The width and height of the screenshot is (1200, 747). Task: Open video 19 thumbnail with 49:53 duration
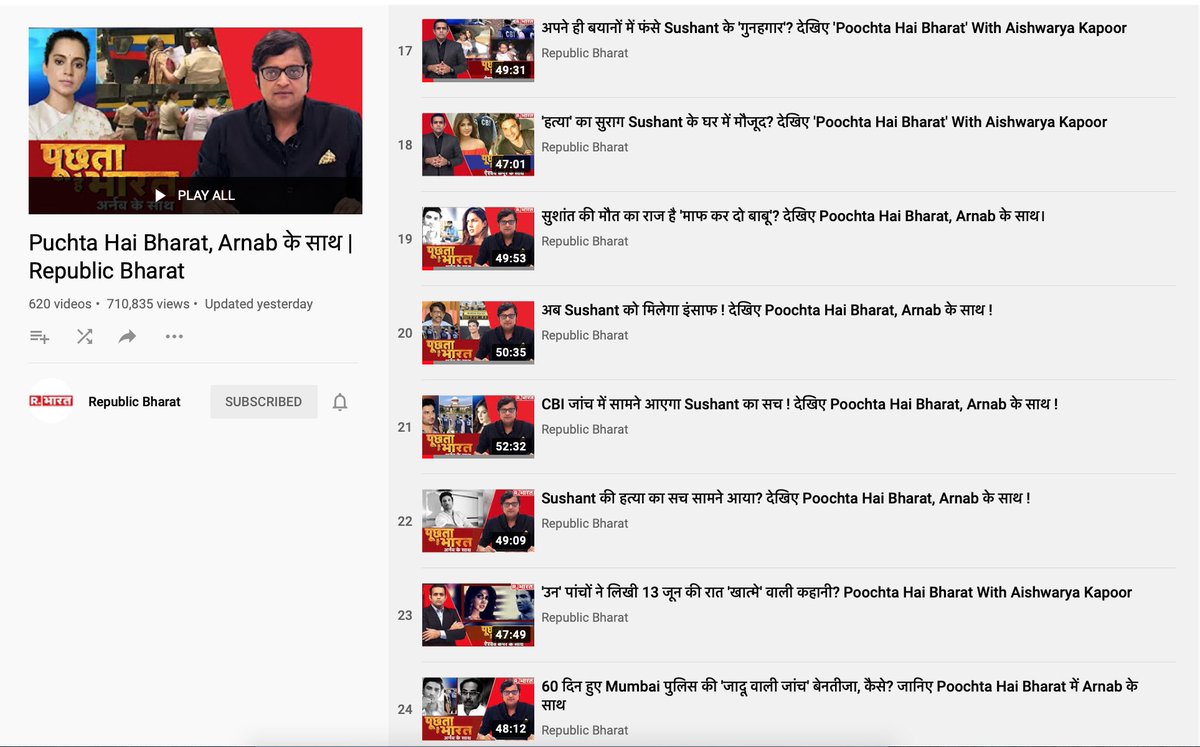pyautogui.click(x=478, y=238)
